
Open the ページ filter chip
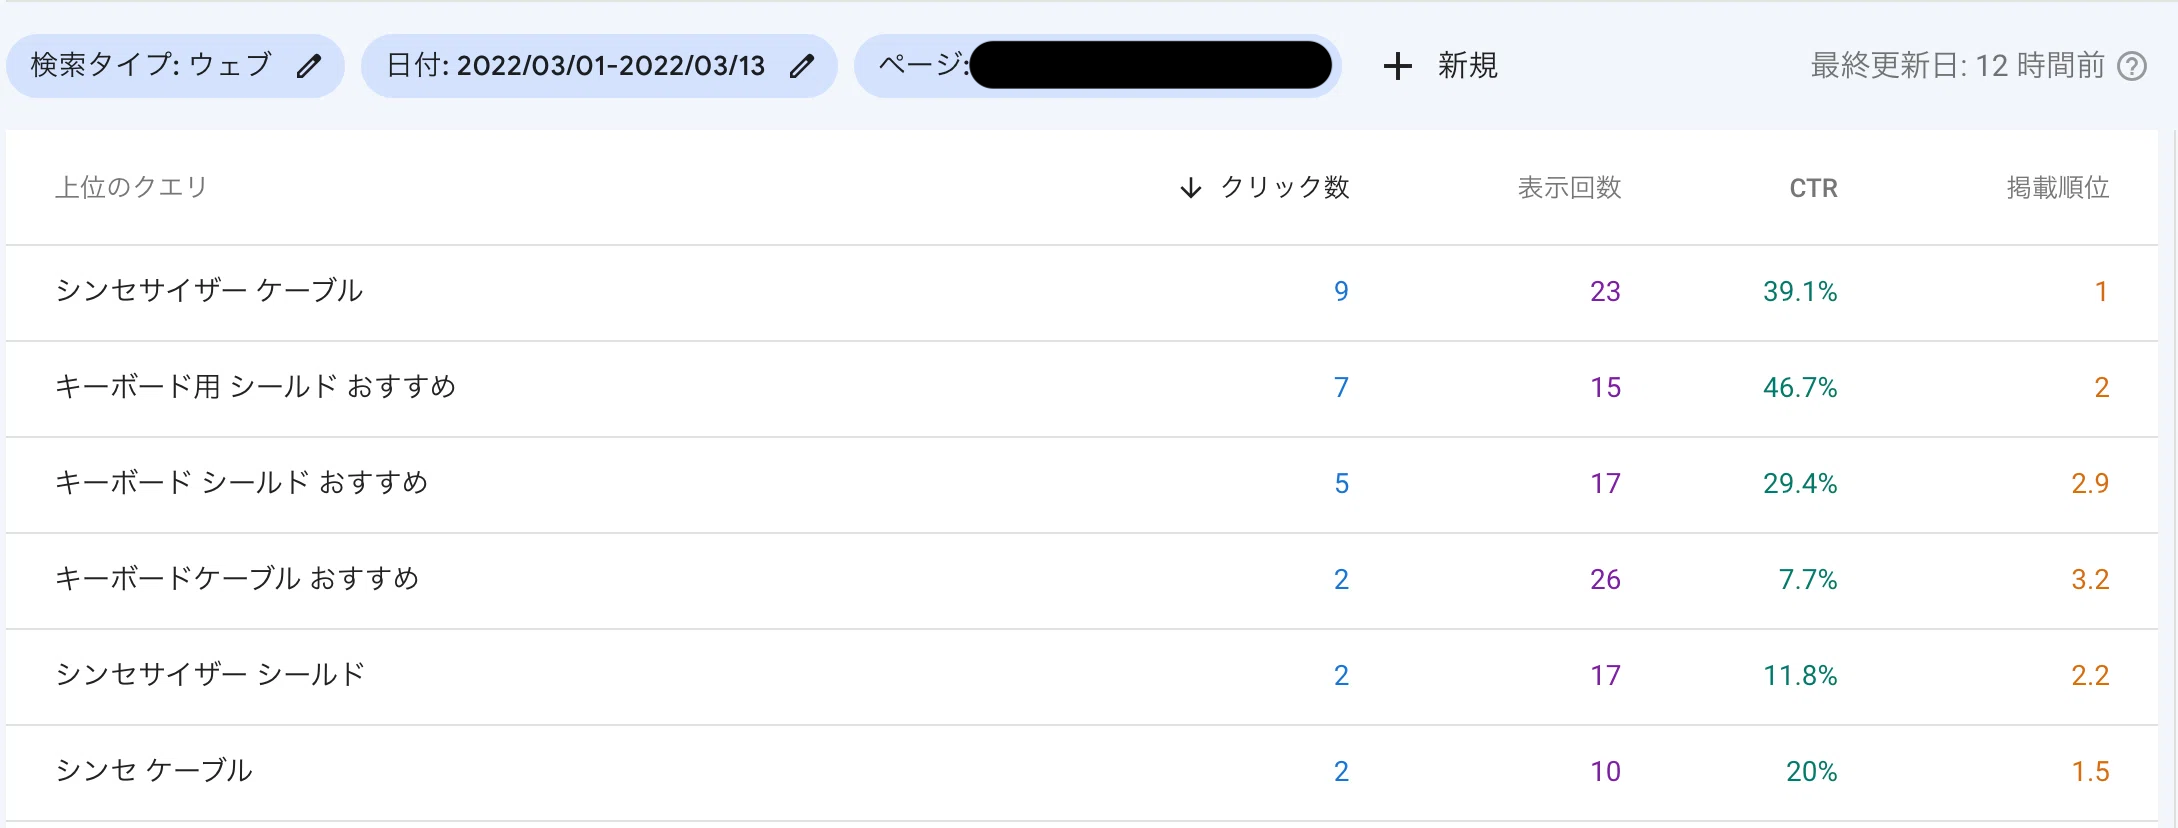[1097, 66]
